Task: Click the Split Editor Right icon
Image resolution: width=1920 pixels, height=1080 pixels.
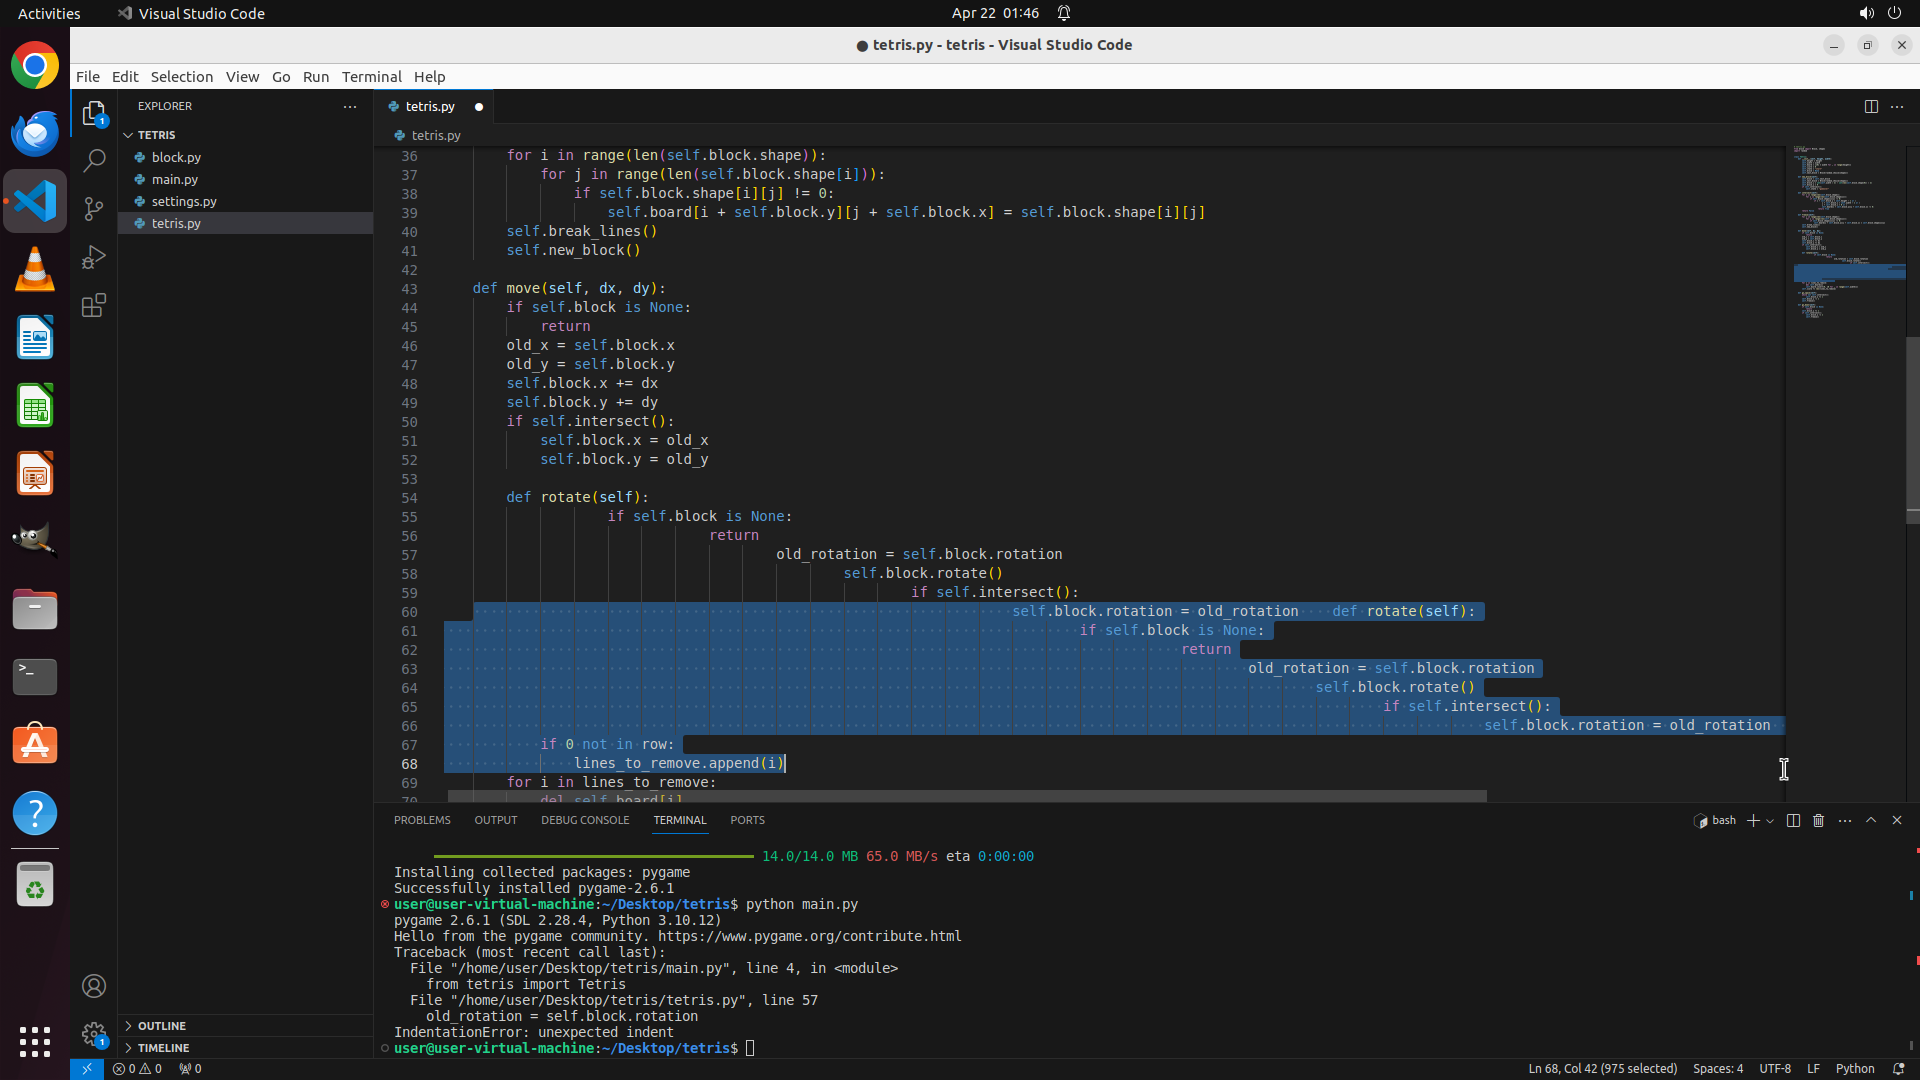Action: coord(1871,106)
